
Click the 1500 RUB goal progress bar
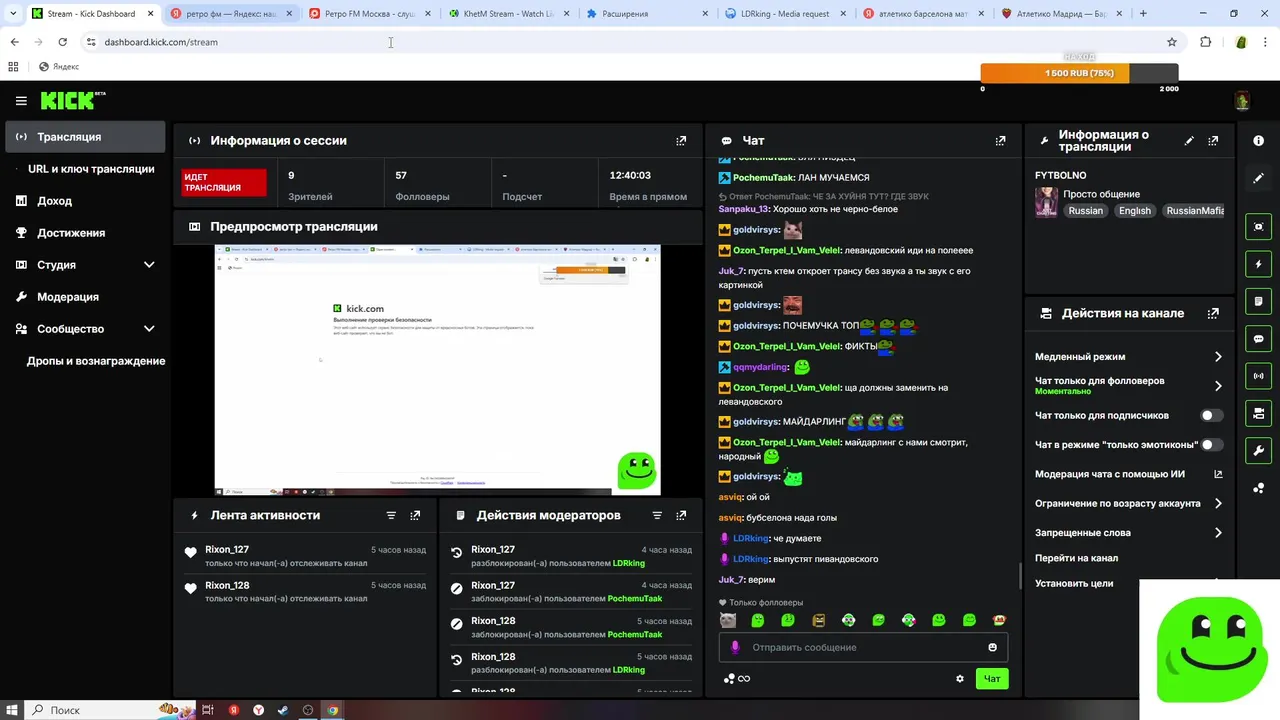click(1079, 73)
